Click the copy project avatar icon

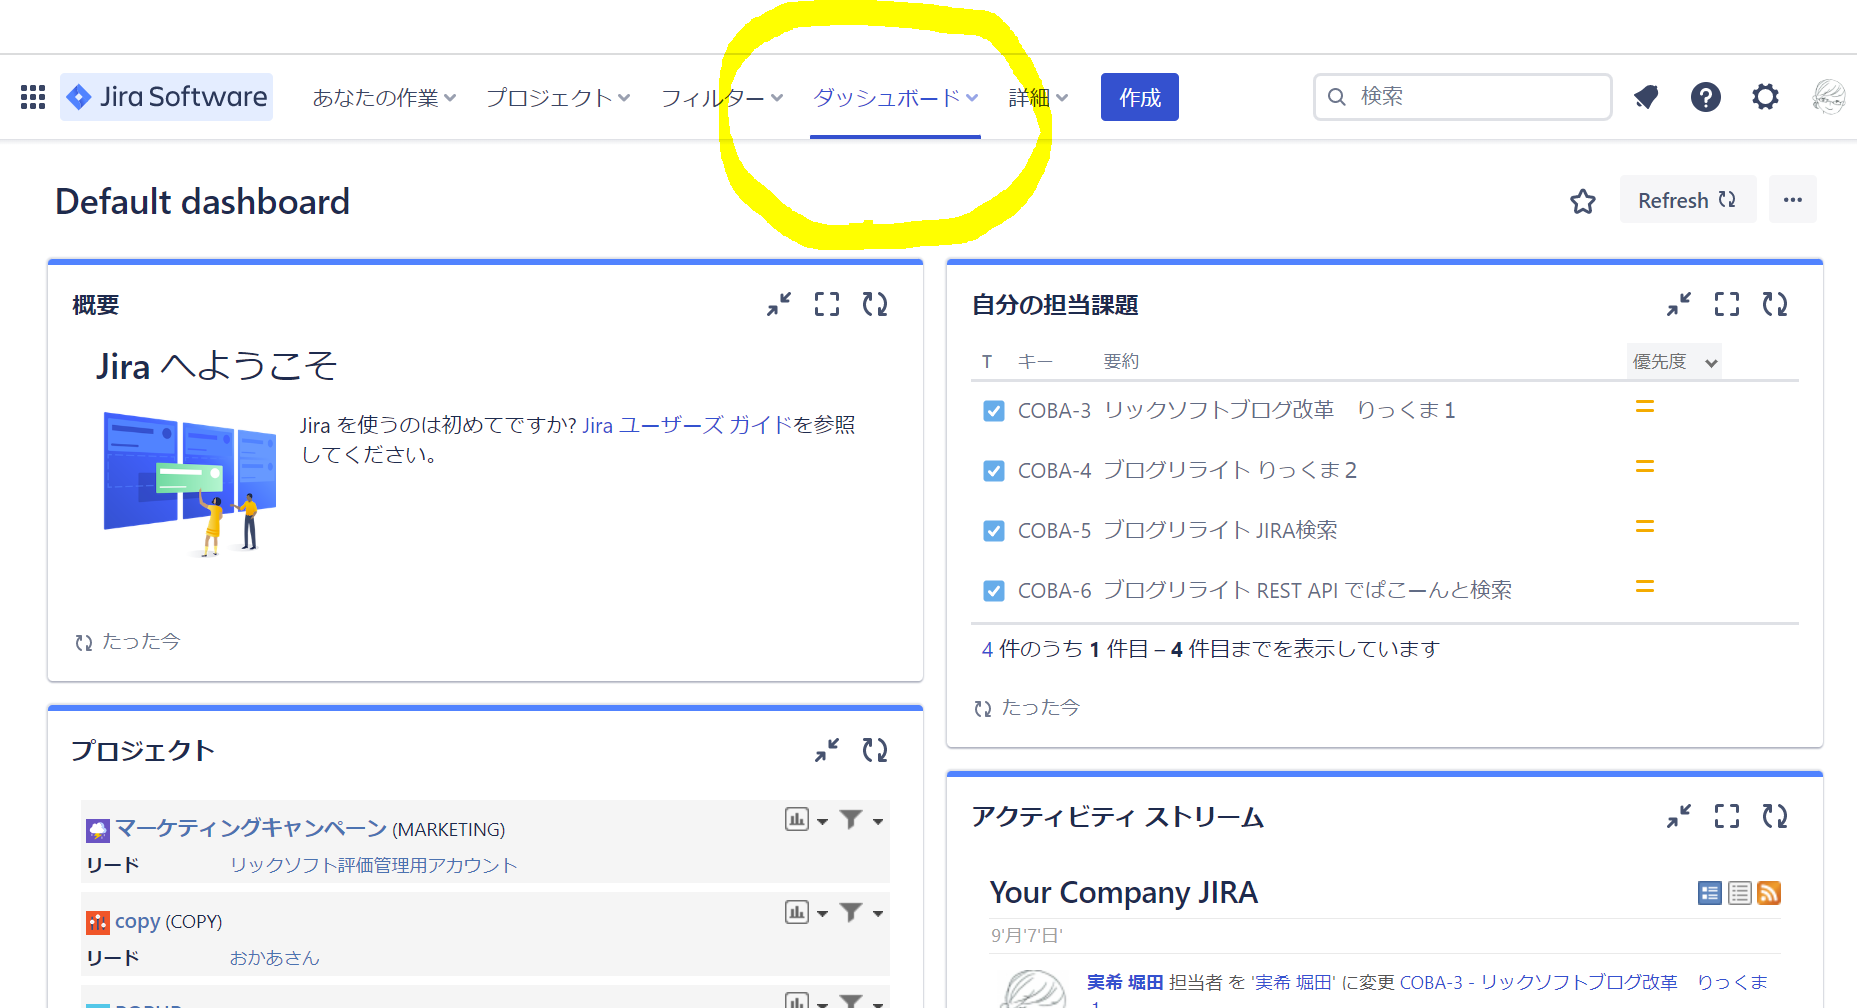pyautogui.click(x=98, y=922)
